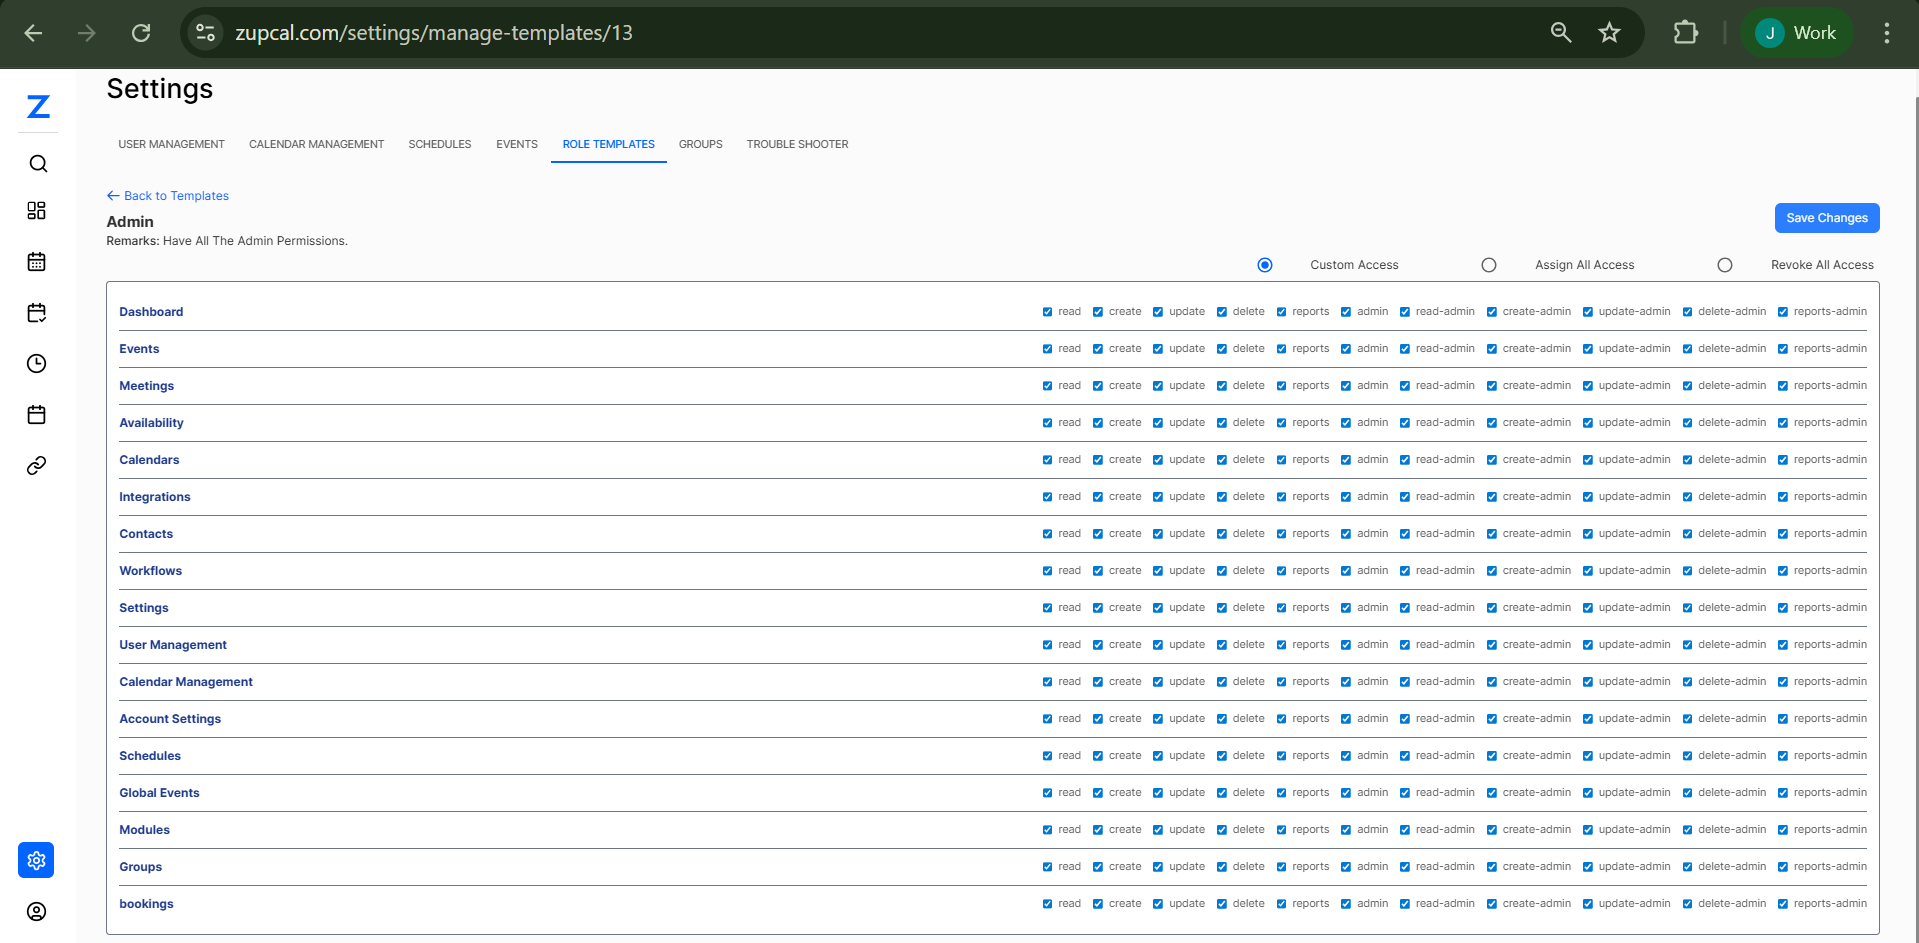Viewport: 1919px width, 943px height.
Task: Uncheck reports permission for Workflows
Action: pyautogui.click(x=1283, y=571)
